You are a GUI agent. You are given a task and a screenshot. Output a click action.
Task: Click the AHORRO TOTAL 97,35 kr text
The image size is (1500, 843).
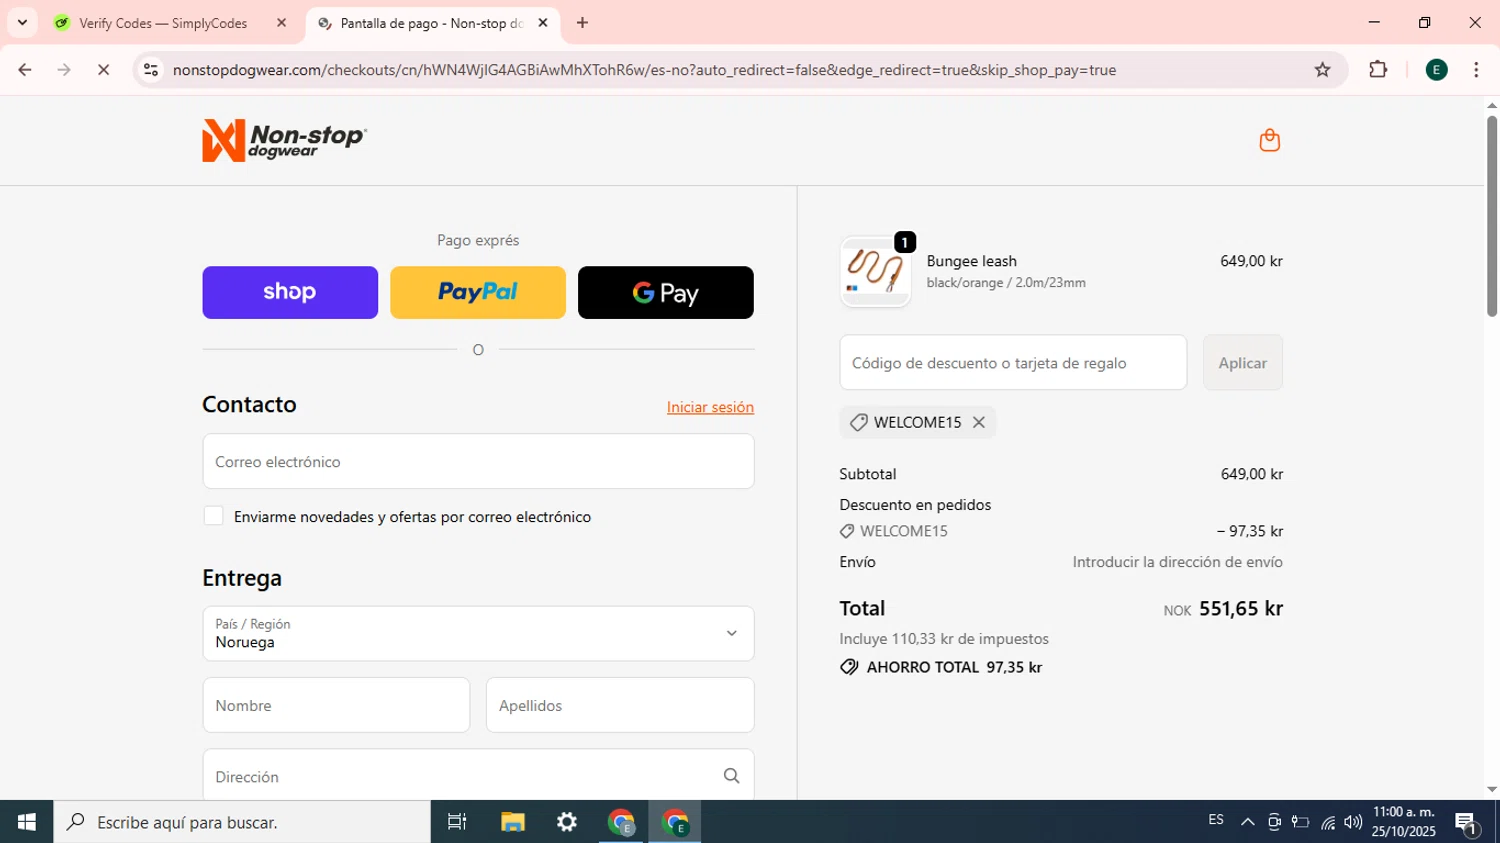[x=954, y=667]
